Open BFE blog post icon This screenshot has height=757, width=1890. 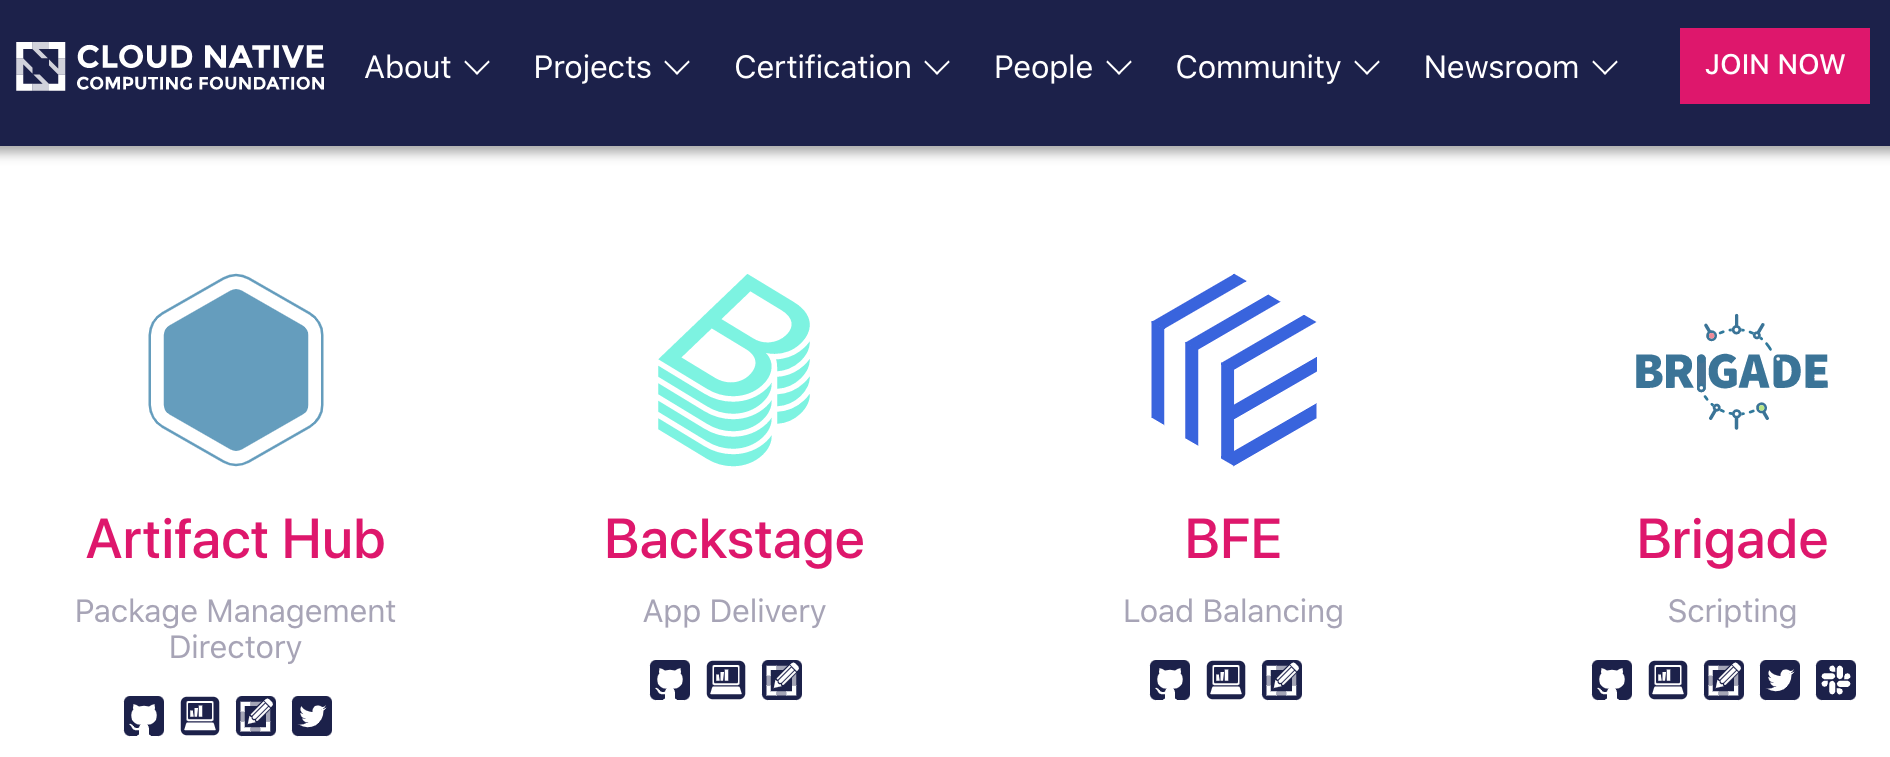1282,680
